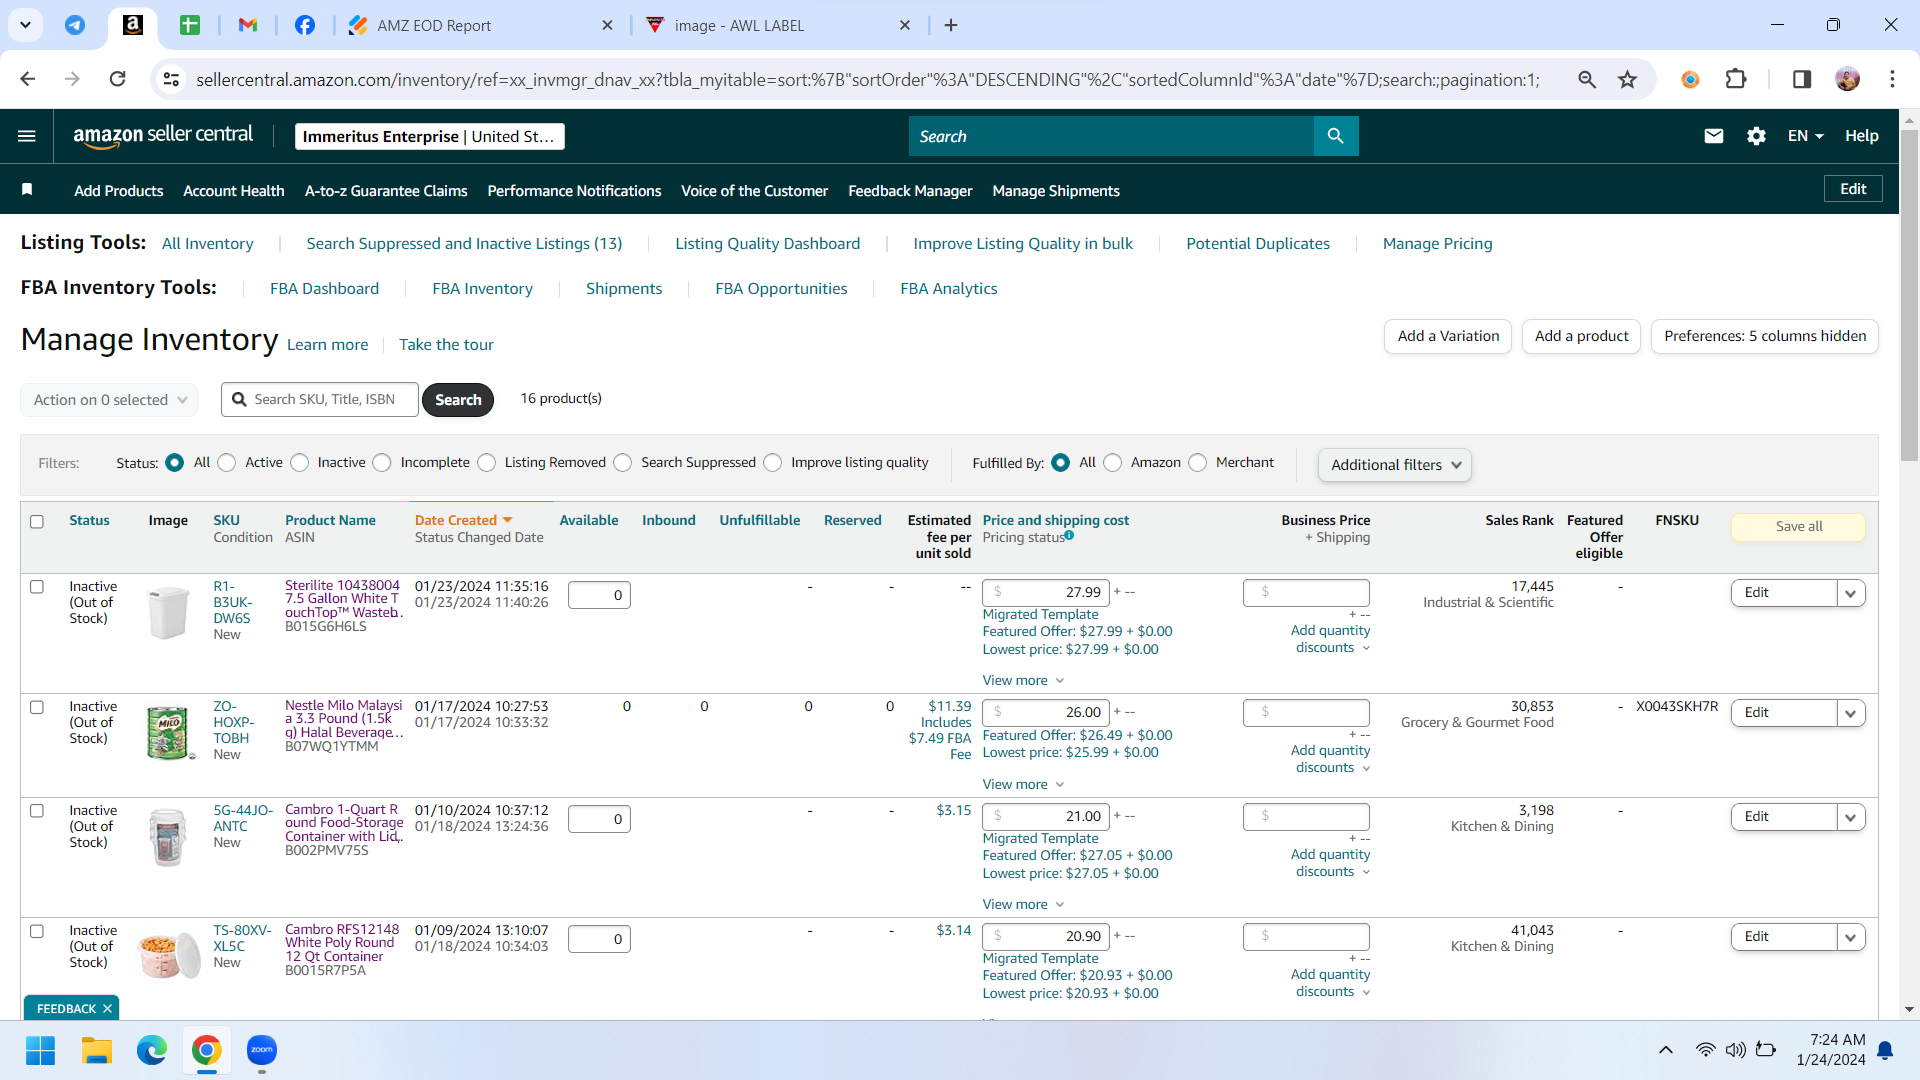This screenshot has width=1920, height=1080.
Task: Click the Amazon Seller Central logo
Action: (163, 136)
